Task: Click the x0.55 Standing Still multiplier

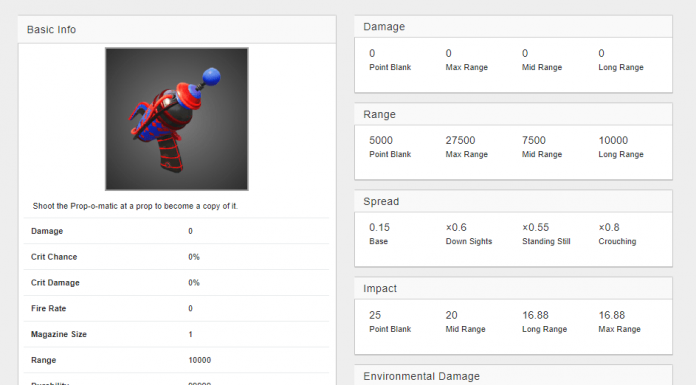Action: click(x=535, y=227)
